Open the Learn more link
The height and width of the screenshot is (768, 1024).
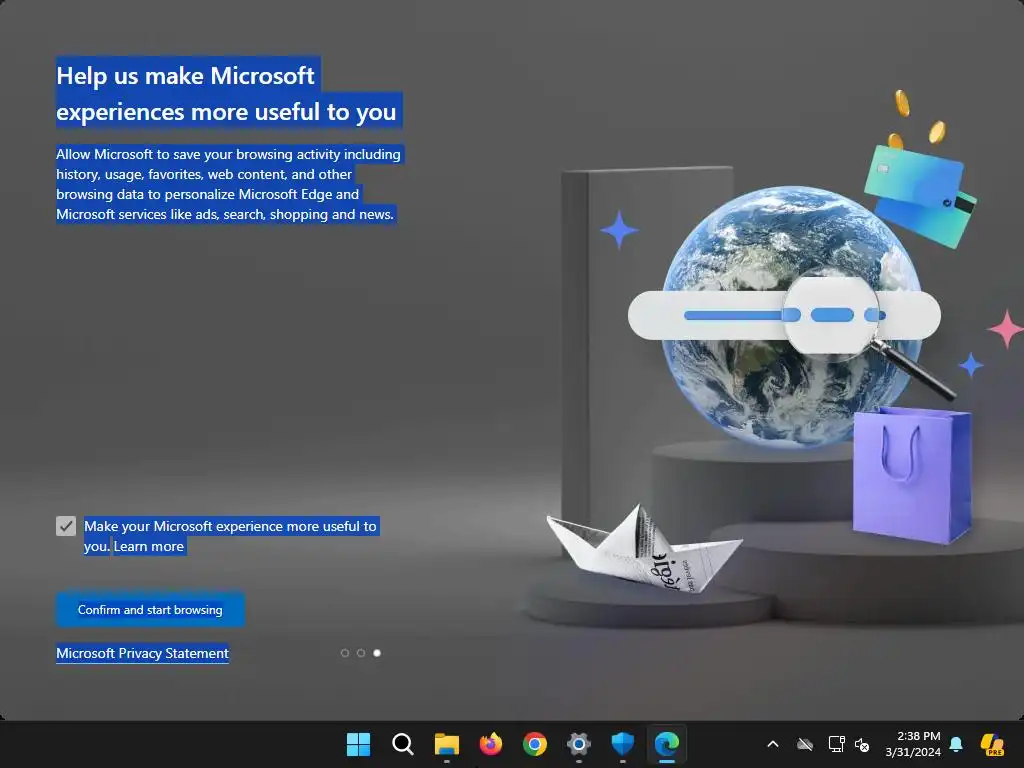click(149, 547)
